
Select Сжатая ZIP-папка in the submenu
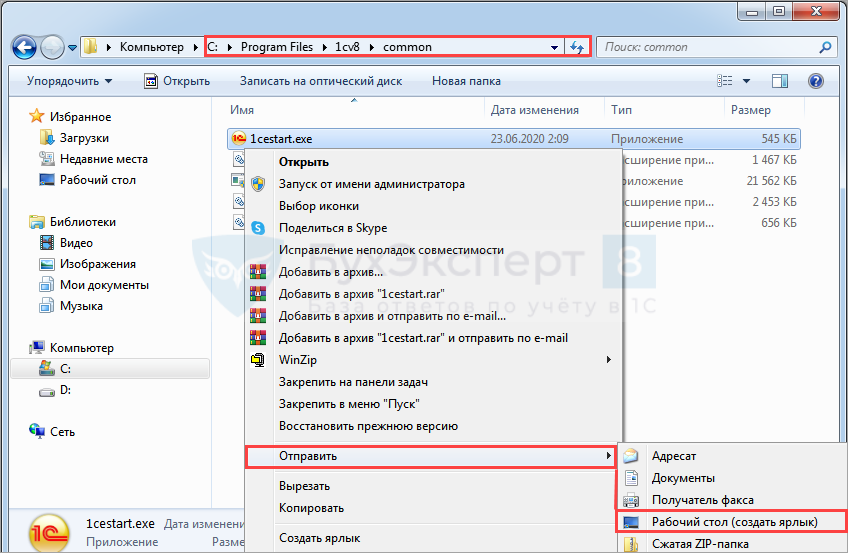pyautogui.click(x=732, y=543)
